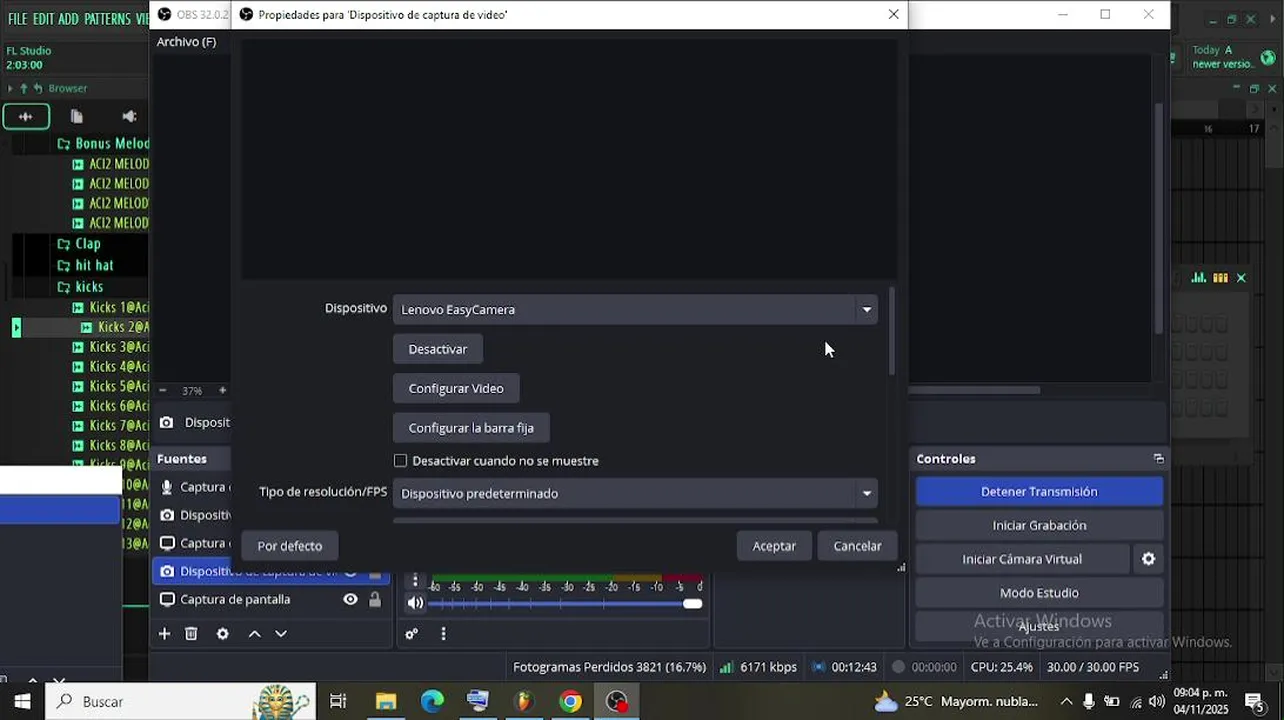Viewport: 1284px width, 720px height.
Task: Show hidden system tray icons chevron
Action: tap(1066, 701)
